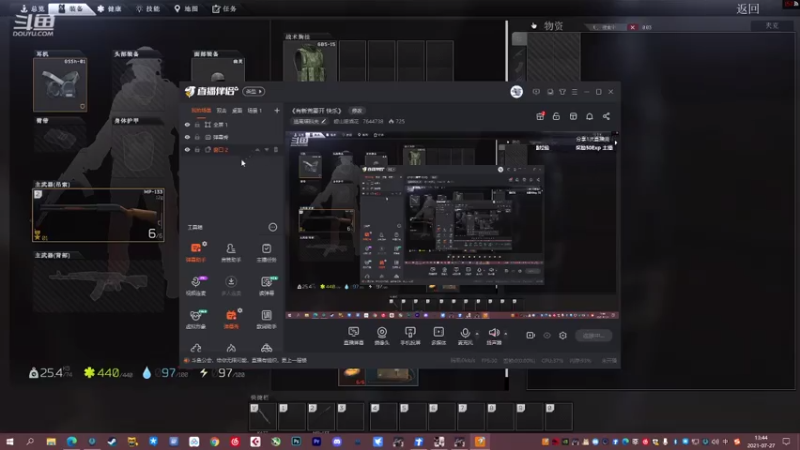
Task: Open the danmaku reader tool with NEW badge
Action: (x=266, y=286)
